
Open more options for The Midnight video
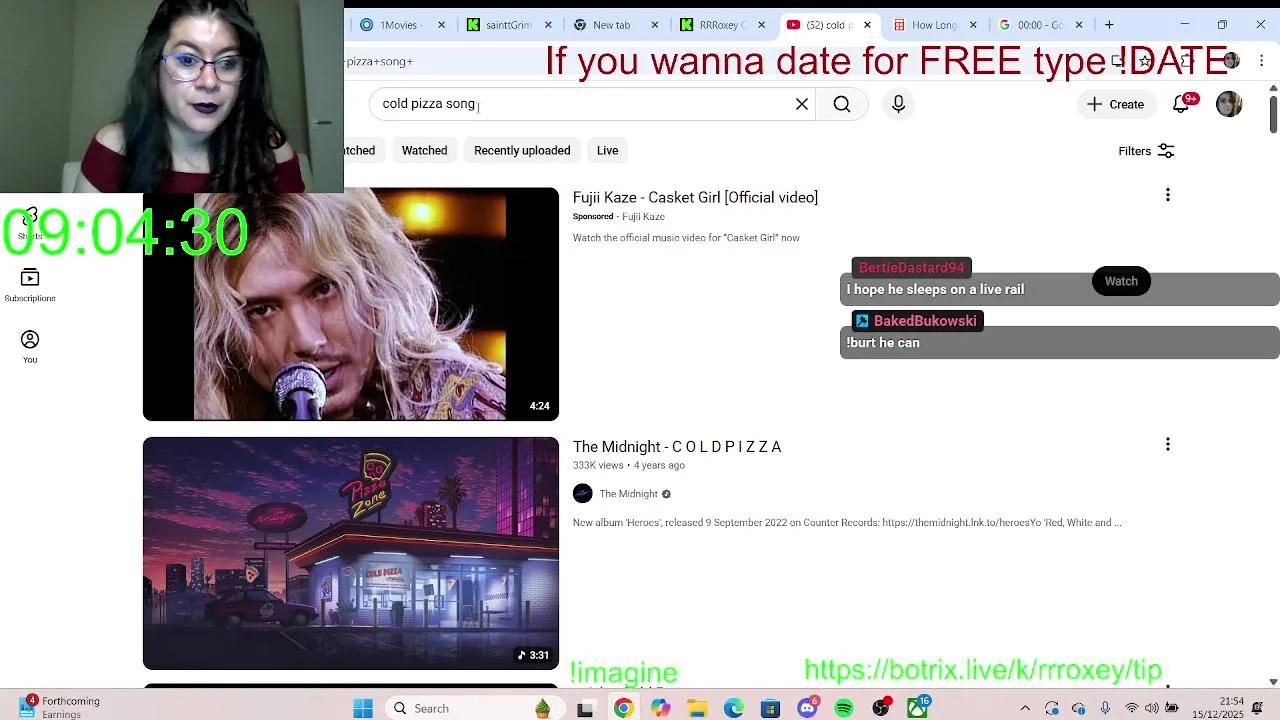click(1167, 444)
